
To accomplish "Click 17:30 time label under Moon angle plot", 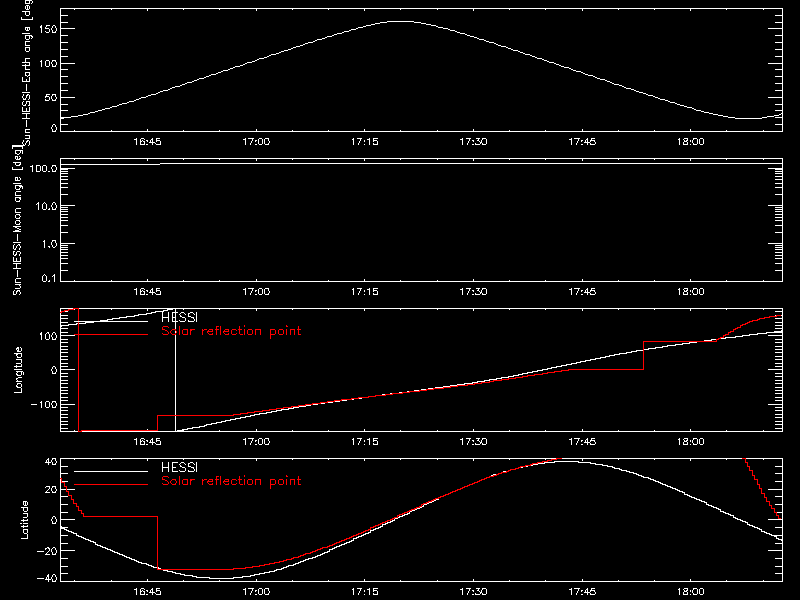I will point(473,291).
